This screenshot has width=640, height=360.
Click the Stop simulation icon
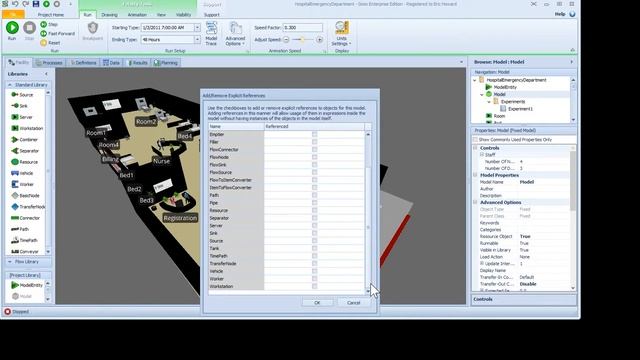coord(29,28)
